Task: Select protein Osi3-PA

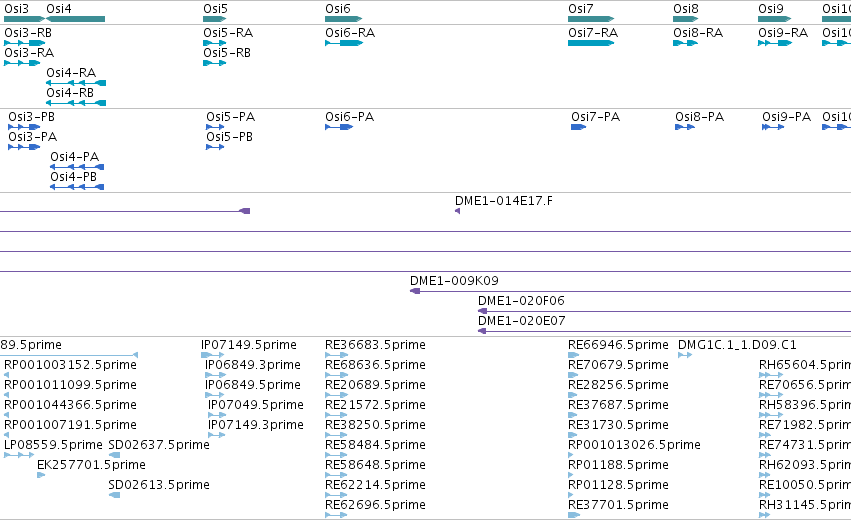Action: [24, 147]
